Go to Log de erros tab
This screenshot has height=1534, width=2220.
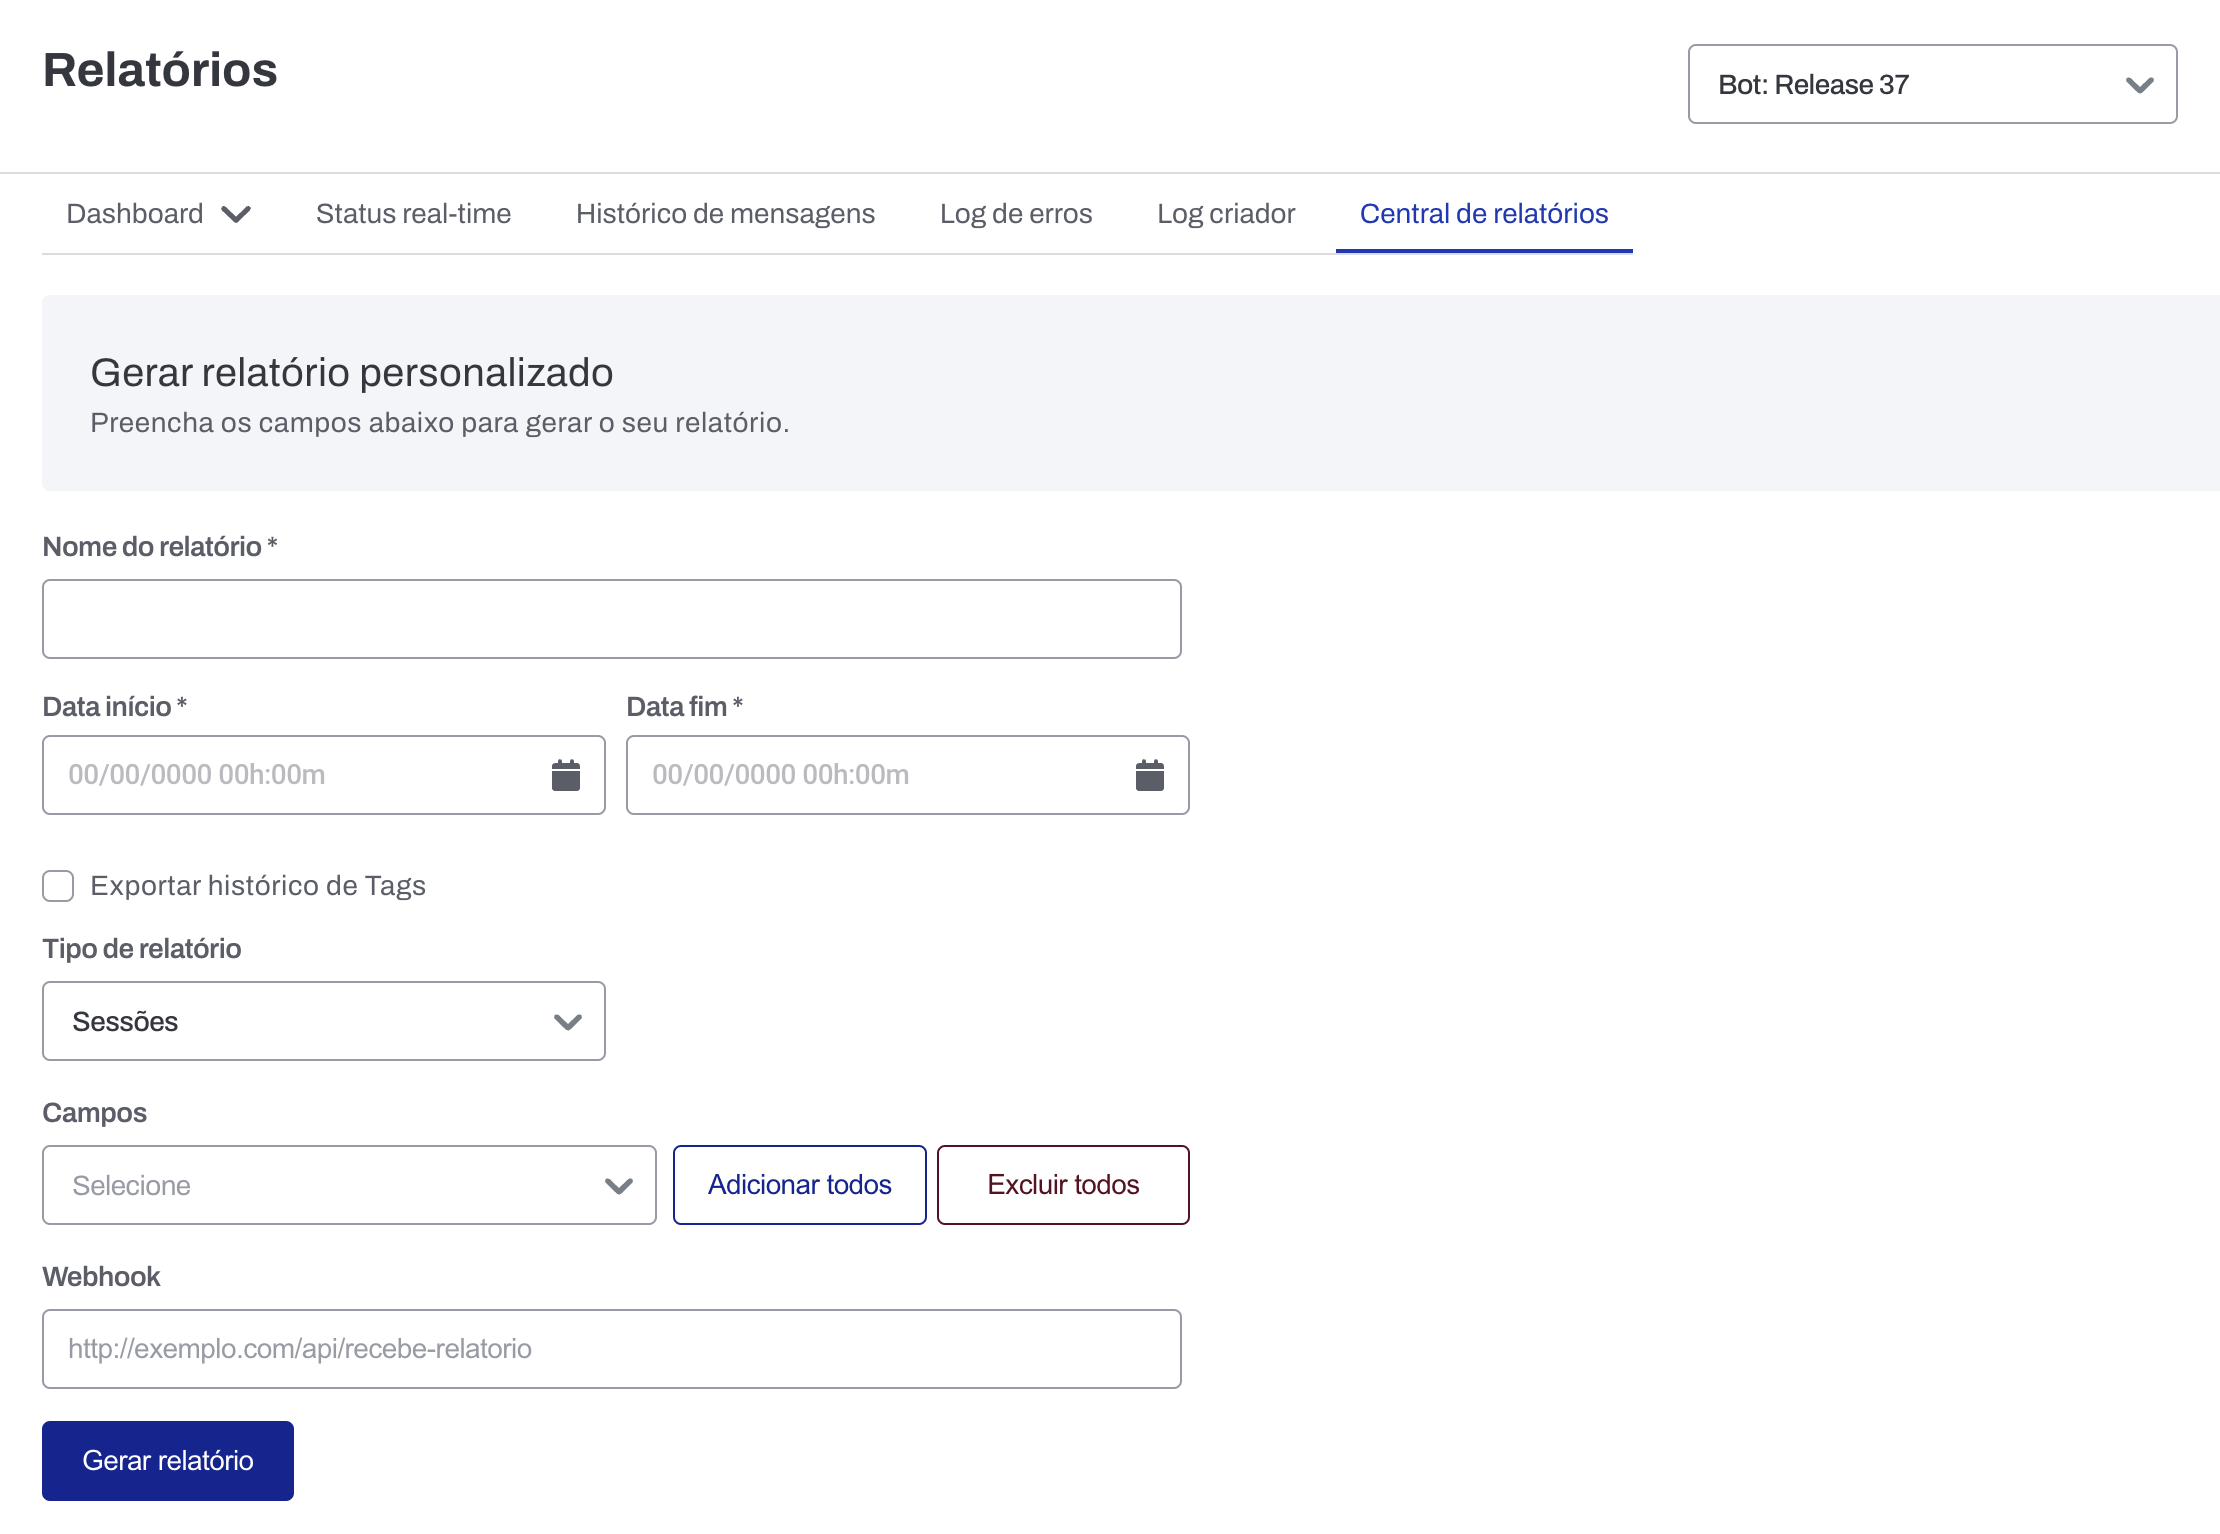pyautogui.click(x=1015, y=214)
